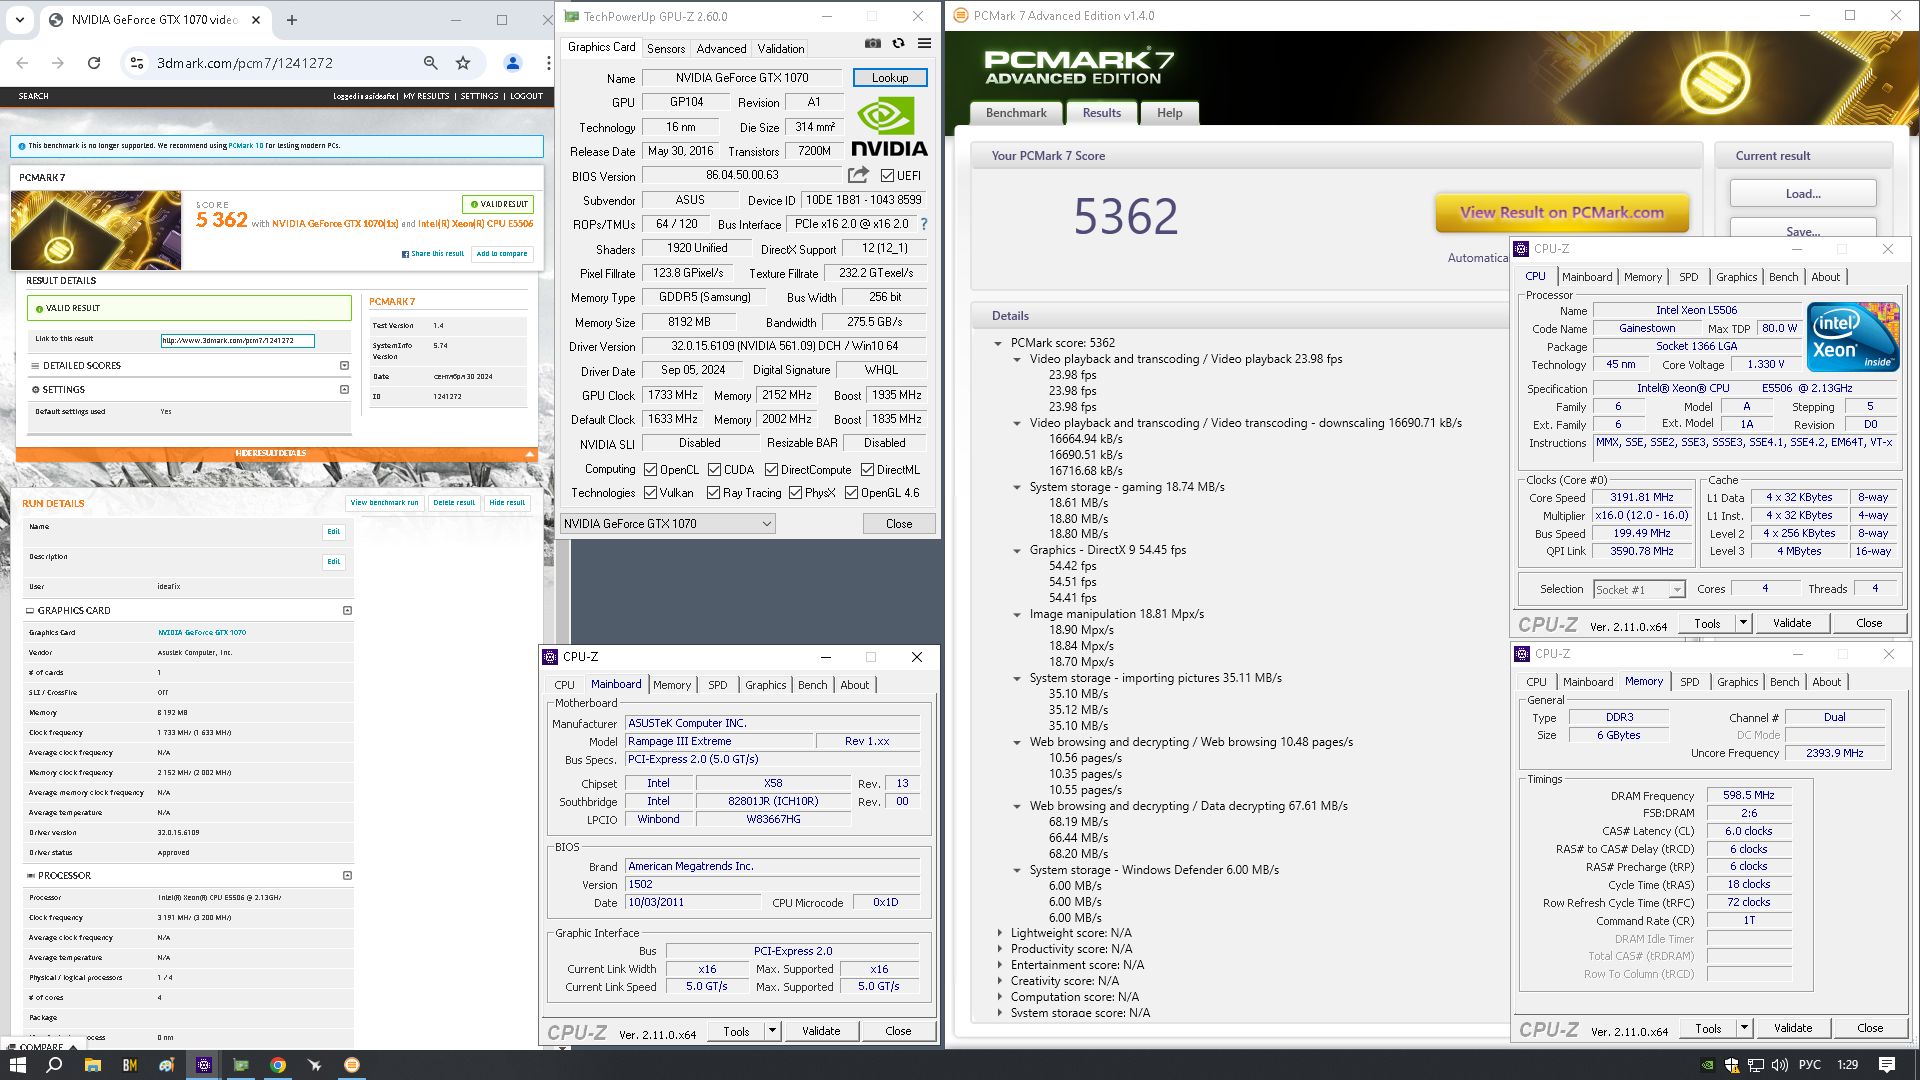Open the Windows Start menu
Viewport: 1920px width, 1080px height.
pos(18,1065)
